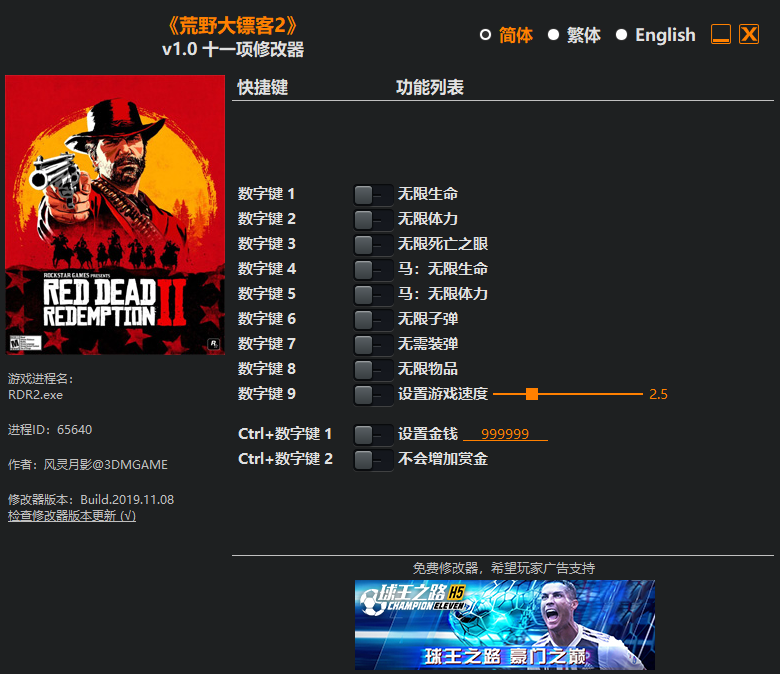The height and width of the screenshot is (674, 780).
Task: Click the 功能列表 column header
Action: point(430,88)
